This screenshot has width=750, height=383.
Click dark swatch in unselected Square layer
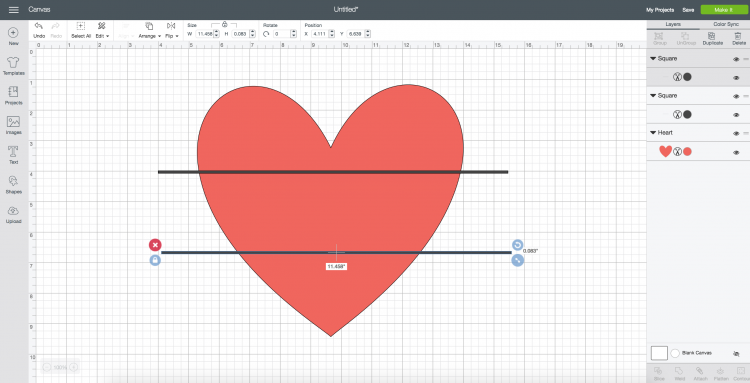687,114
